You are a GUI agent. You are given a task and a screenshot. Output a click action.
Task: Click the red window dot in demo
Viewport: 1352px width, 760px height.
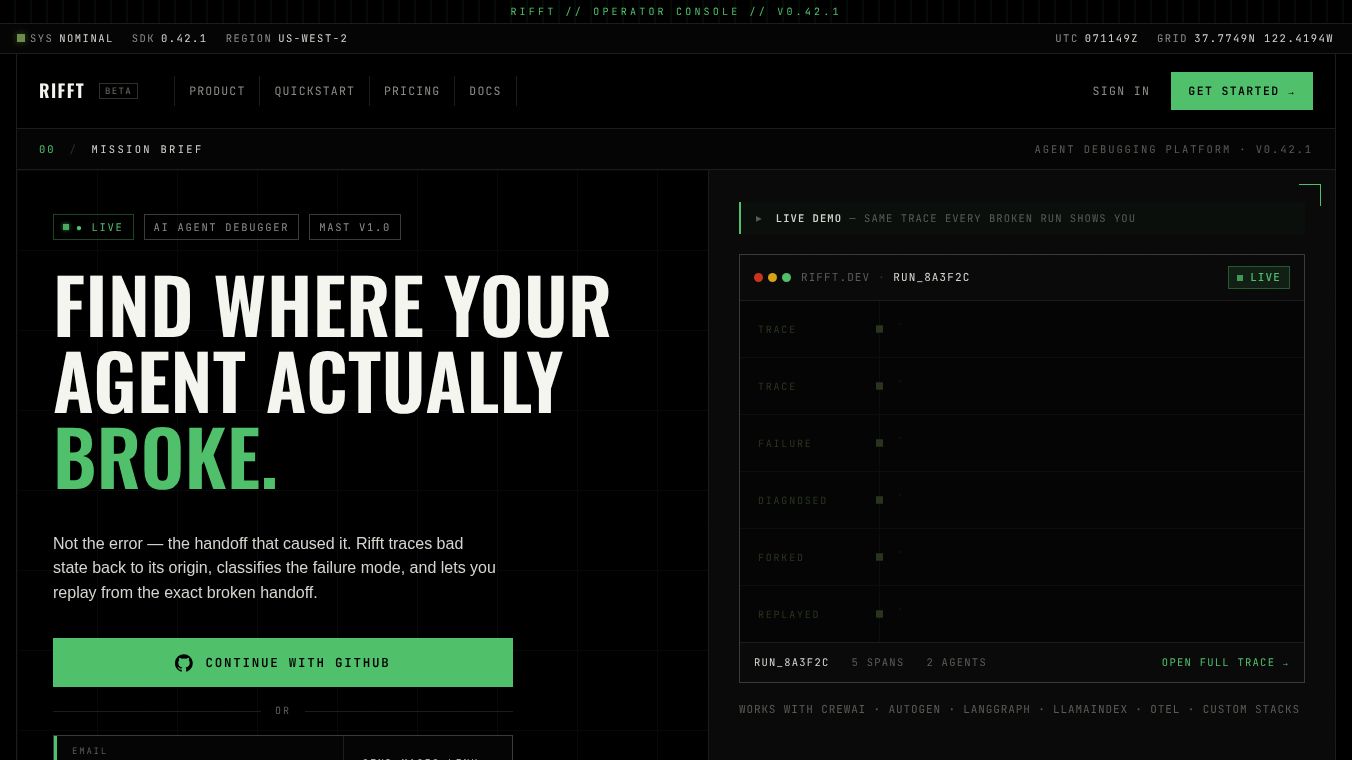pos(758,277)
